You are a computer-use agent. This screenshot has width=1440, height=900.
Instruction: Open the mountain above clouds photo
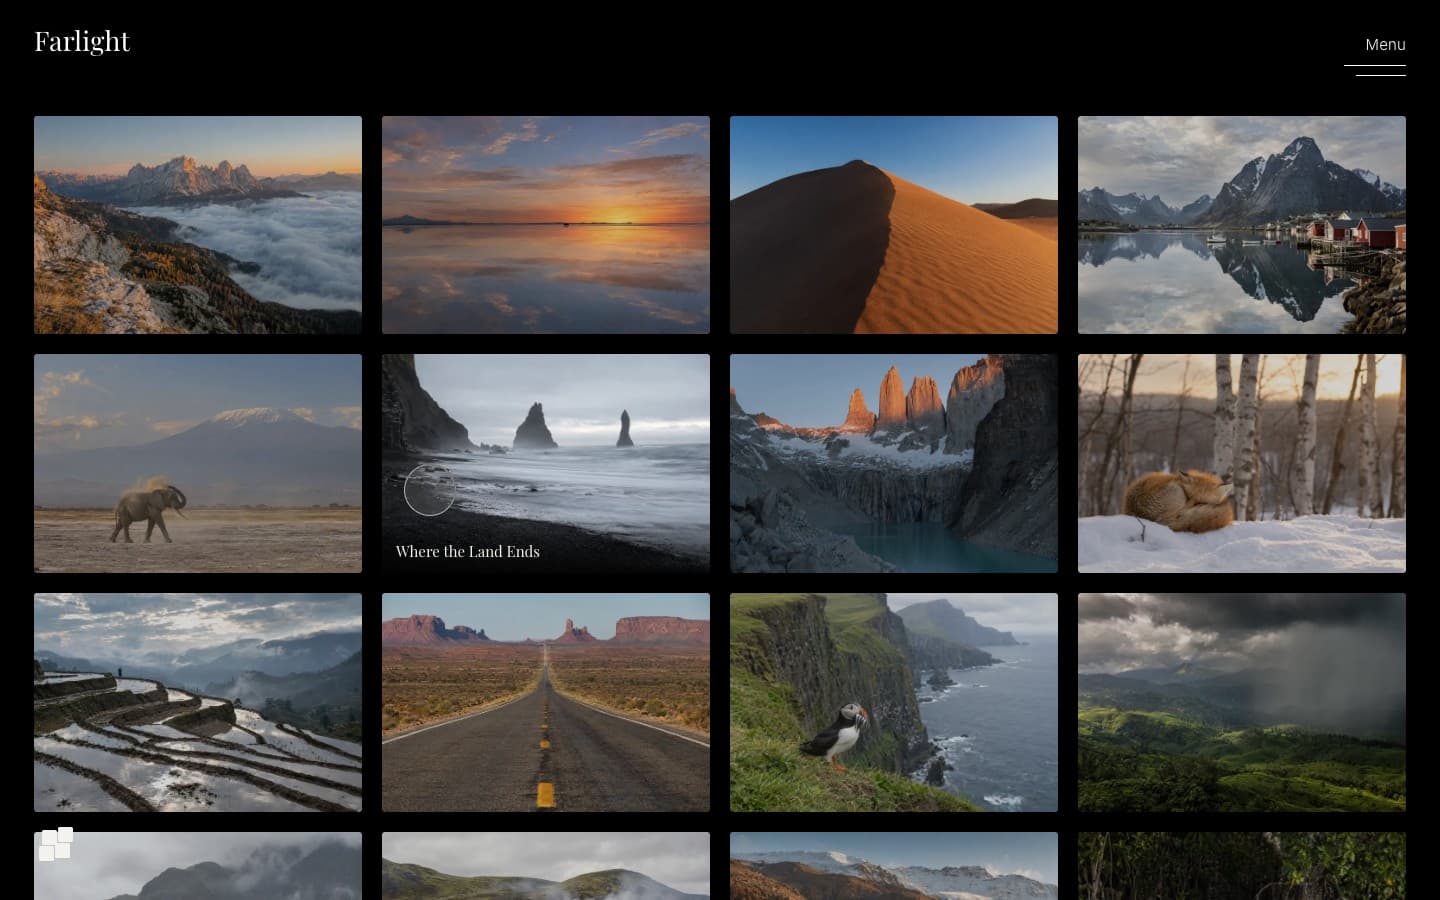[198, 225]
